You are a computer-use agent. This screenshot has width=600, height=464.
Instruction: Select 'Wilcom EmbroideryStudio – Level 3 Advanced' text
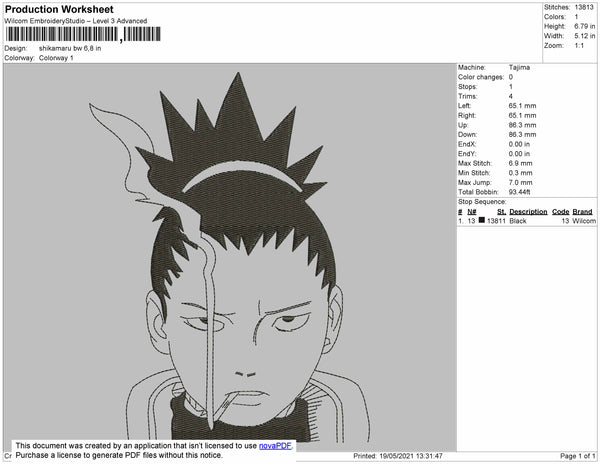[x=76, y=21]
